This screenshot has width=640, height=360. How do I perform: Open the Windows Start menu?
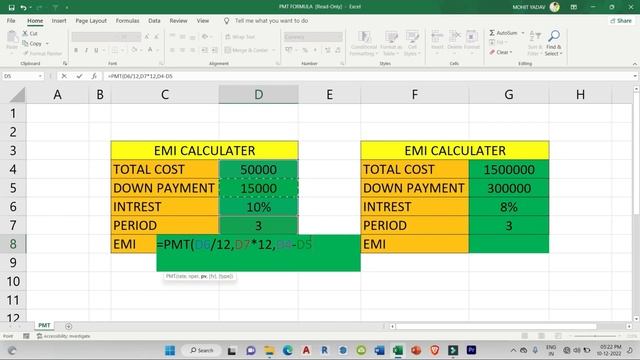[x=170, y=350]
